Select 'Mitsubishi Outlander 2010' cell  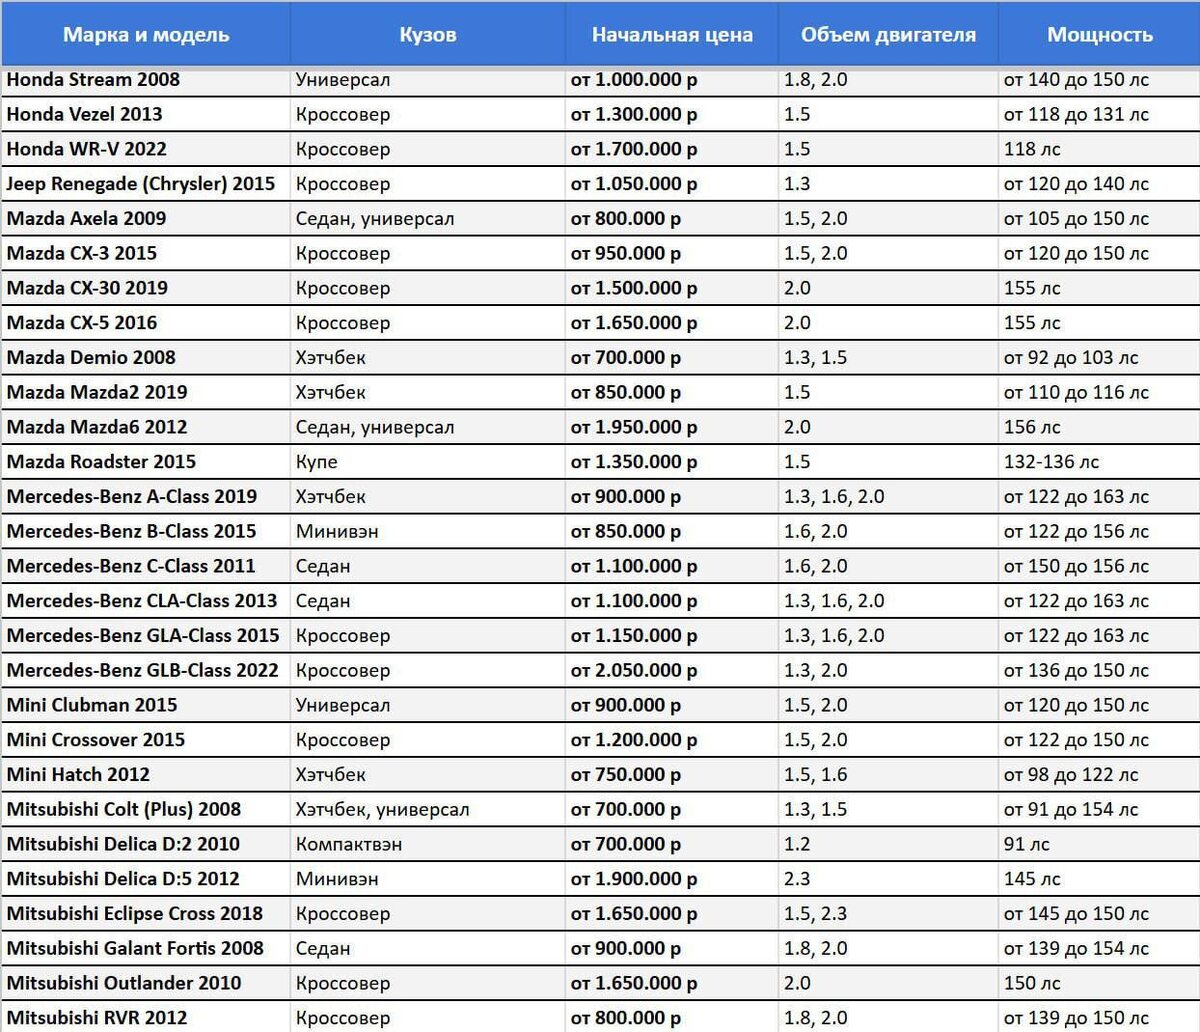click(146, 983)
